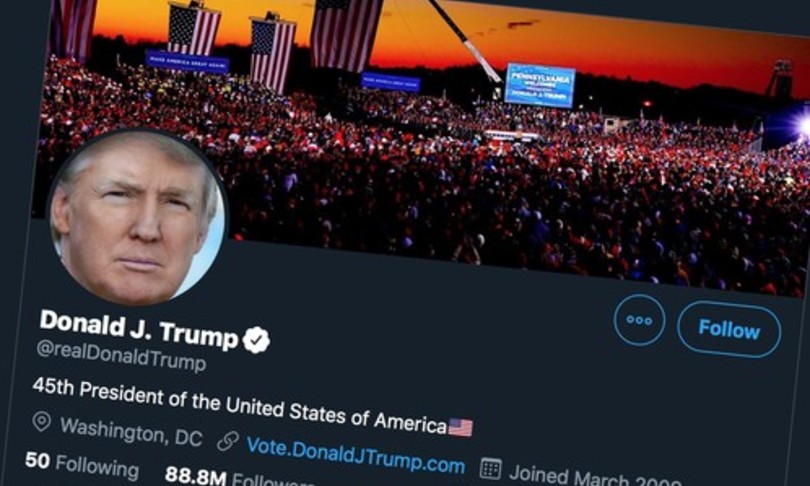
Task: Click the location pin icon
Action: coord(41,421)
